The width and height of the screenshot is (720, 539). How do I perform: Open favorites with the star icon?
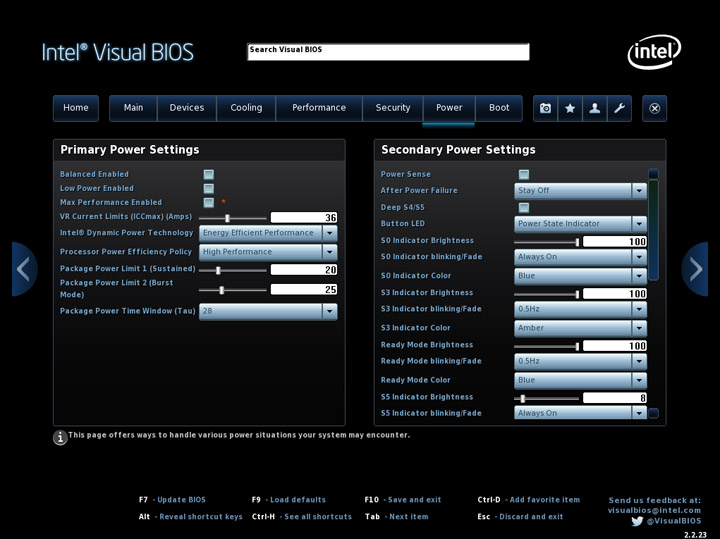click(570, 108)
